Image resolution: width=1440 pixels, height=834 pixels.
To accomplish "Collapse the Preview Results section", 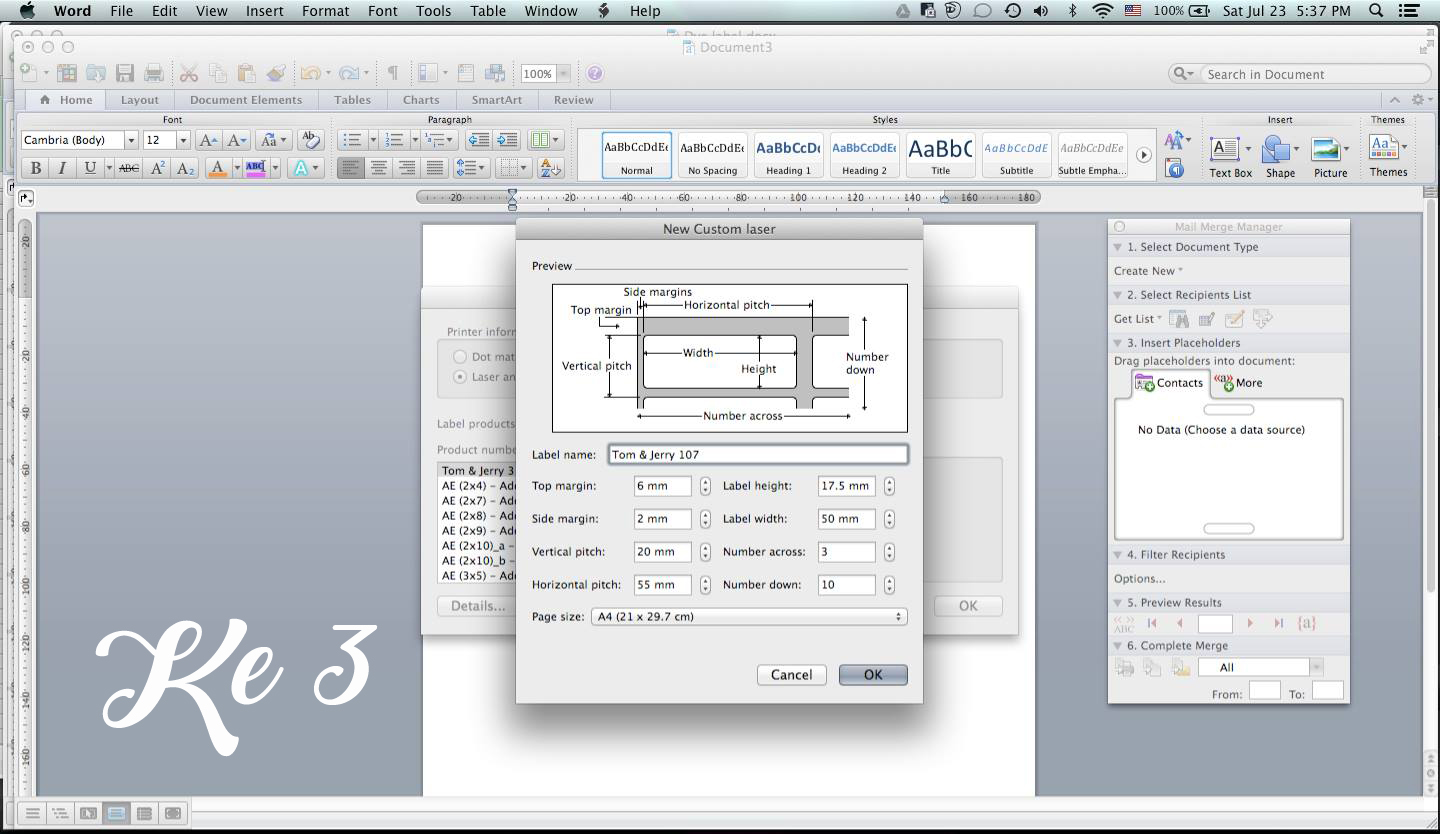I will pos(1119,602).
